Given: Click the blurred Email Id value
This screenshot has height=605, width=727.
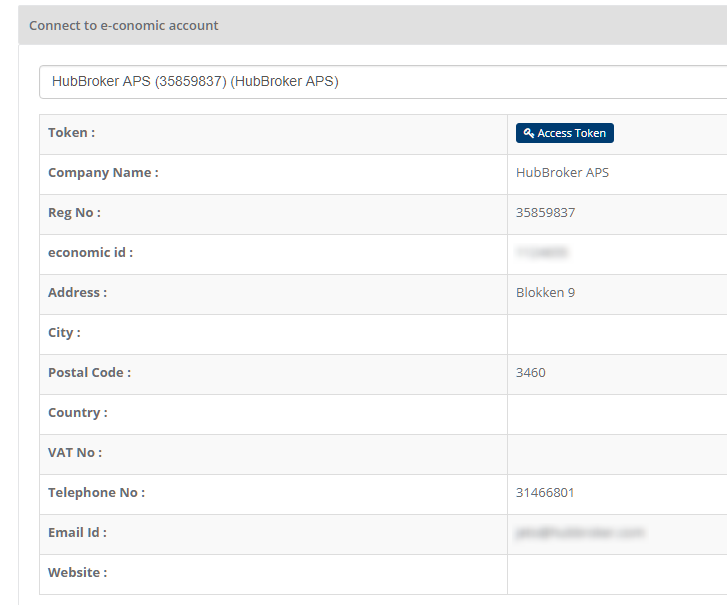Looking at the screenshot, I should pos(580,533).
